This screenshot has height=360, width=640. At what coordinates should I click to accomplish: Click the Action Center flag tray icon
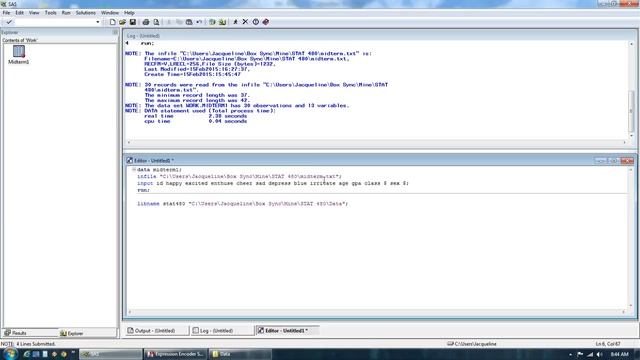point(580,354)
